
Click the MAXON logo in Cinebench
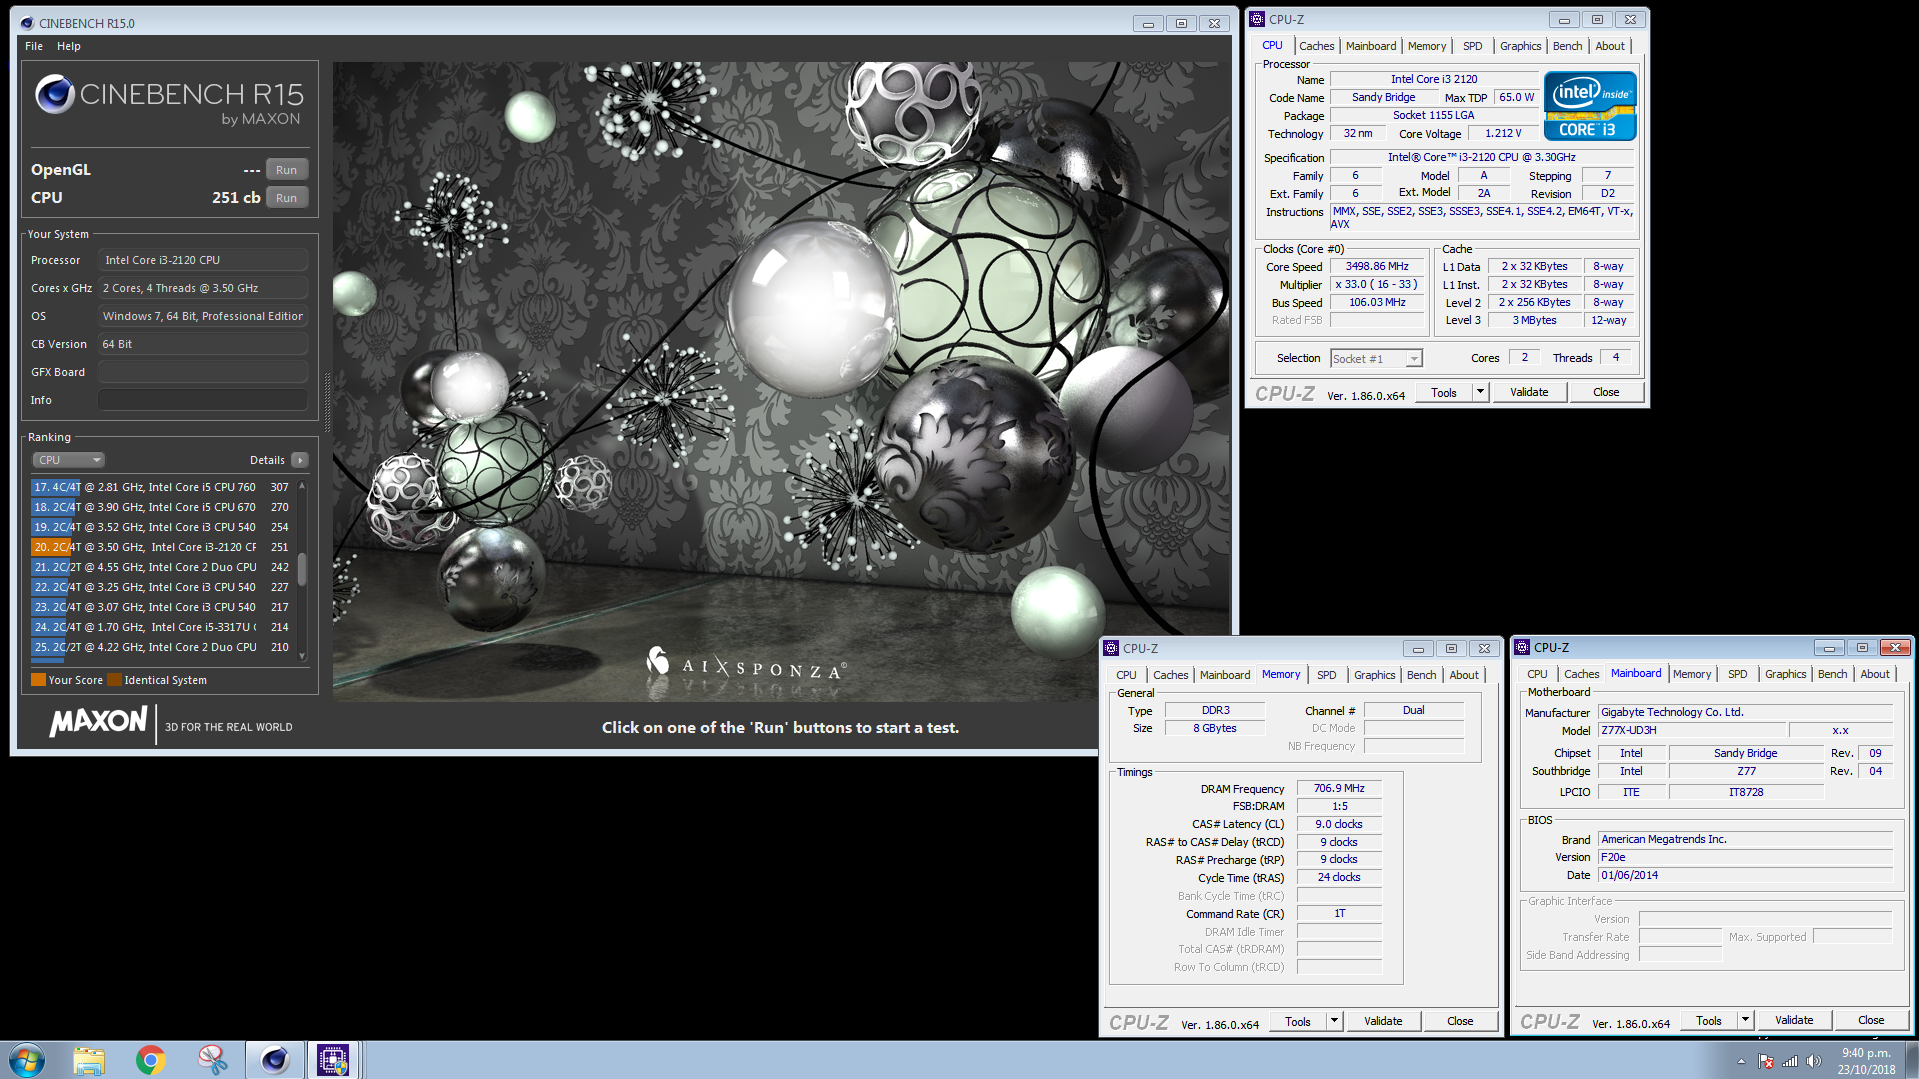(x=98, y=721)
